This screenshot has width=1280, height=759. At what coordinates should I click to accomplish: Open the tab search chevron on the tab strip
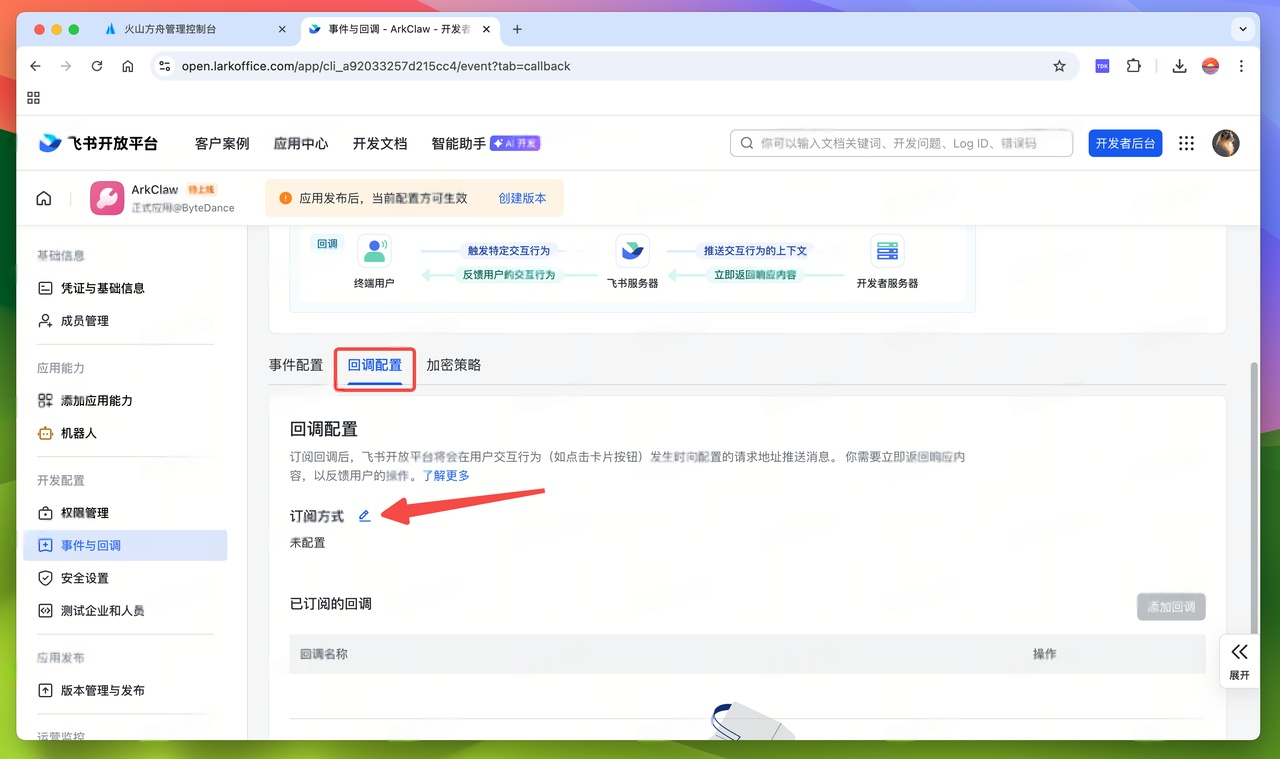tap(1243, 29)
